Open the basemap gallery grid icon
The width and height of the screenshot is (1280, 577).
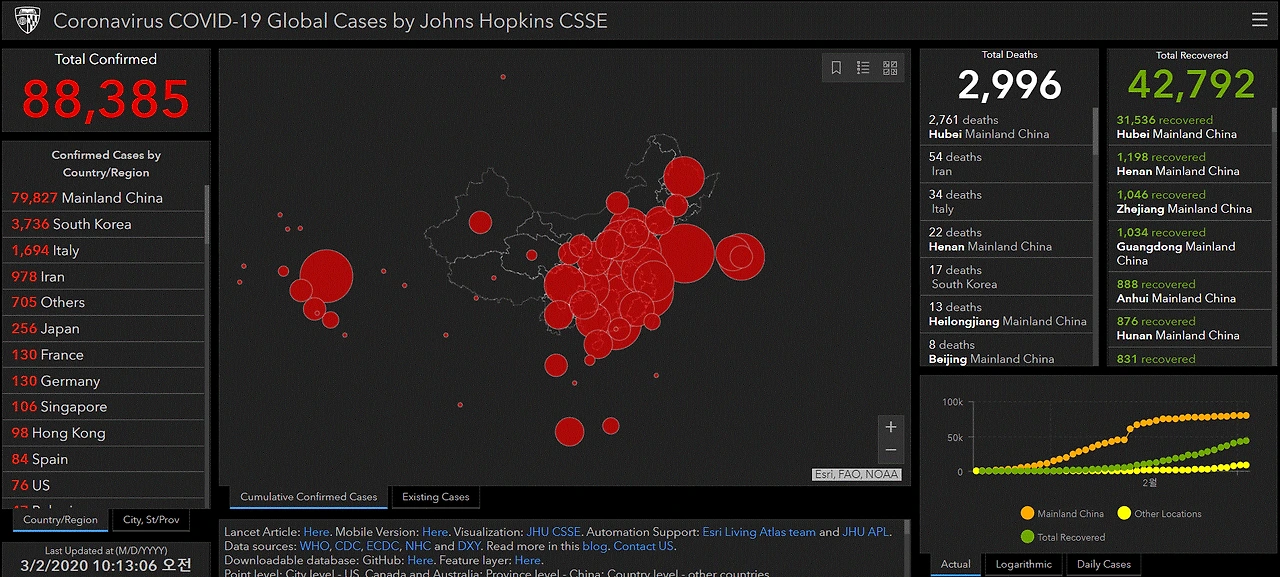point(890,68)
